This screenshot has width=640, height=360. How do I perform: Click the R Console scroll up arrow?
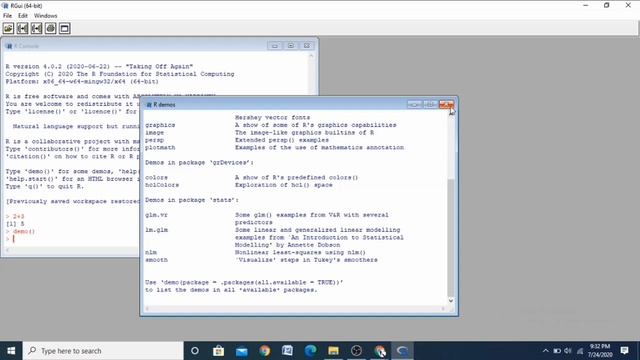point(311,56)
